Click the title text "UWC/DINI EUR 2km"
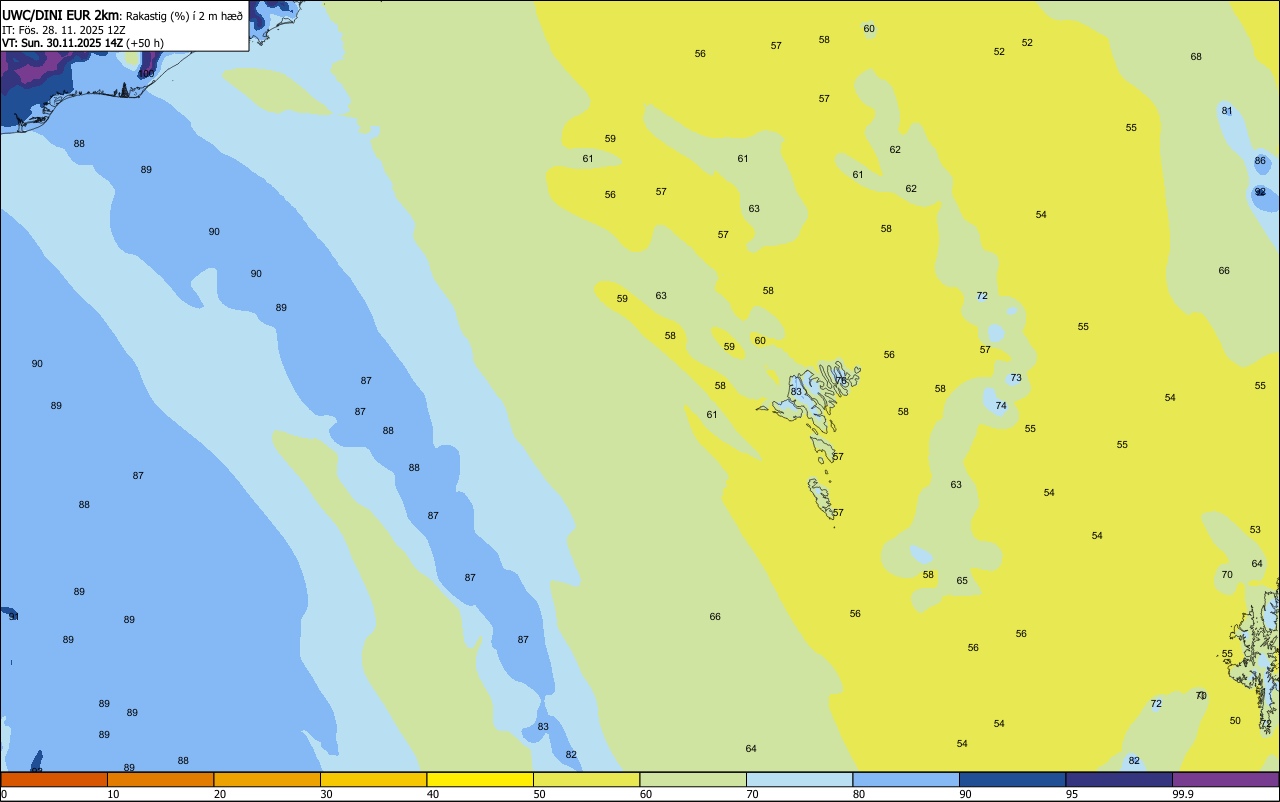This screenshot has width=1280, height=802. (x=60, y=15)
